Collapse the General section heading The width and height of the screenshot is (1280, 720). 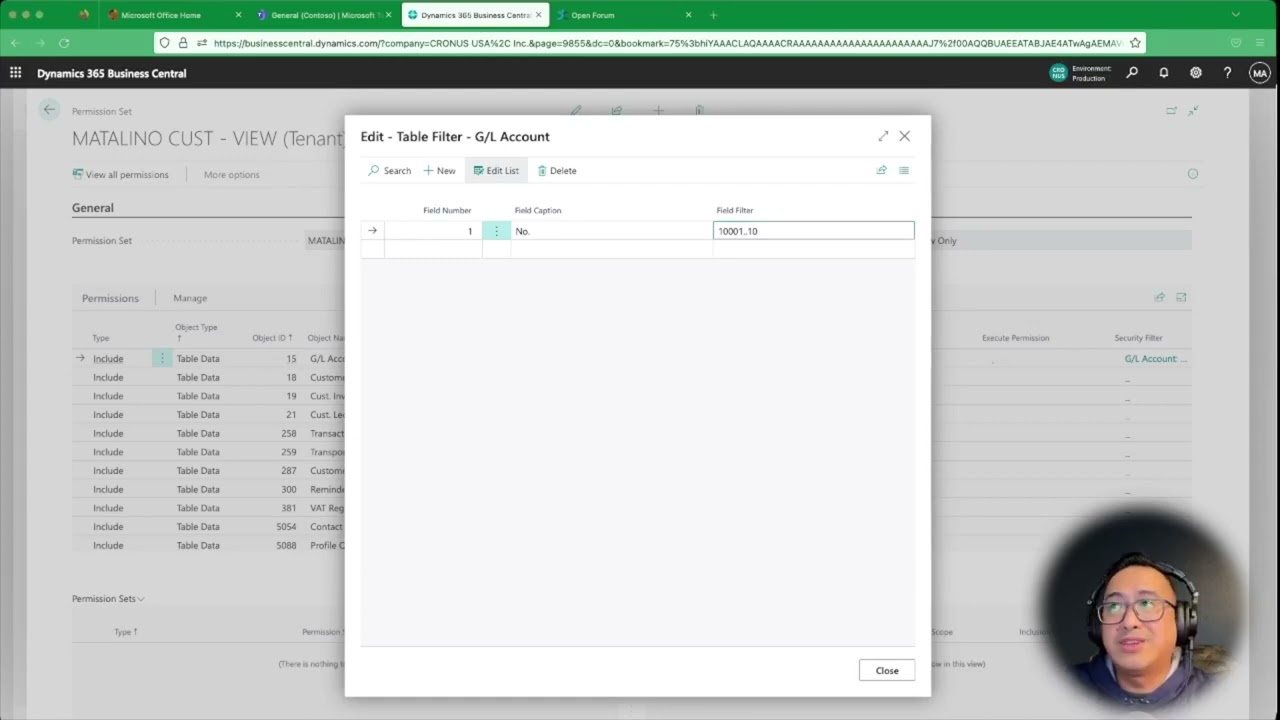point(92,208)
